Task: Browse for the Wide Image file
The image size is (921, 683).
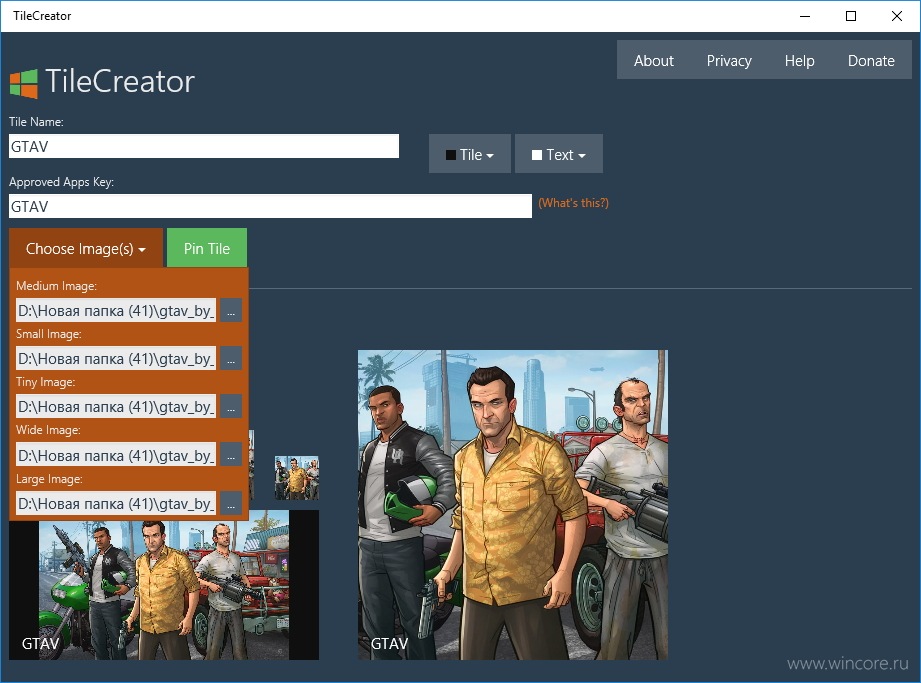Action: tap(231, 455)
